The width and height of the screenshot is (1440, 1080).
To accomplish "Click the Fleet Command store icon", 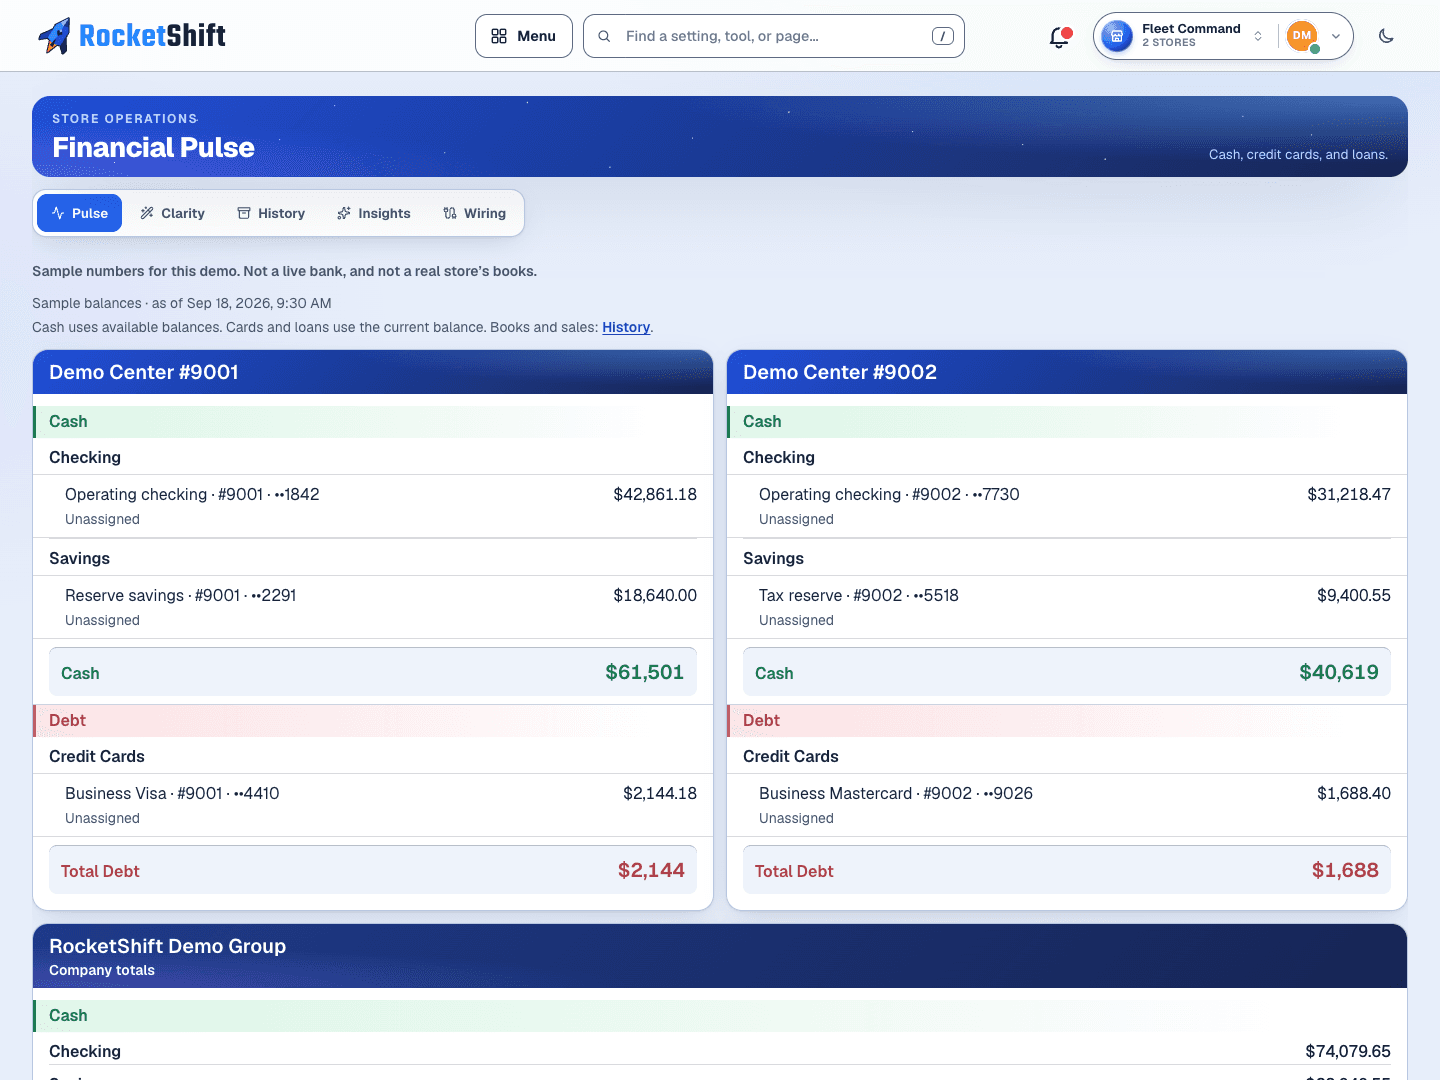I will tap(1117, 36).
